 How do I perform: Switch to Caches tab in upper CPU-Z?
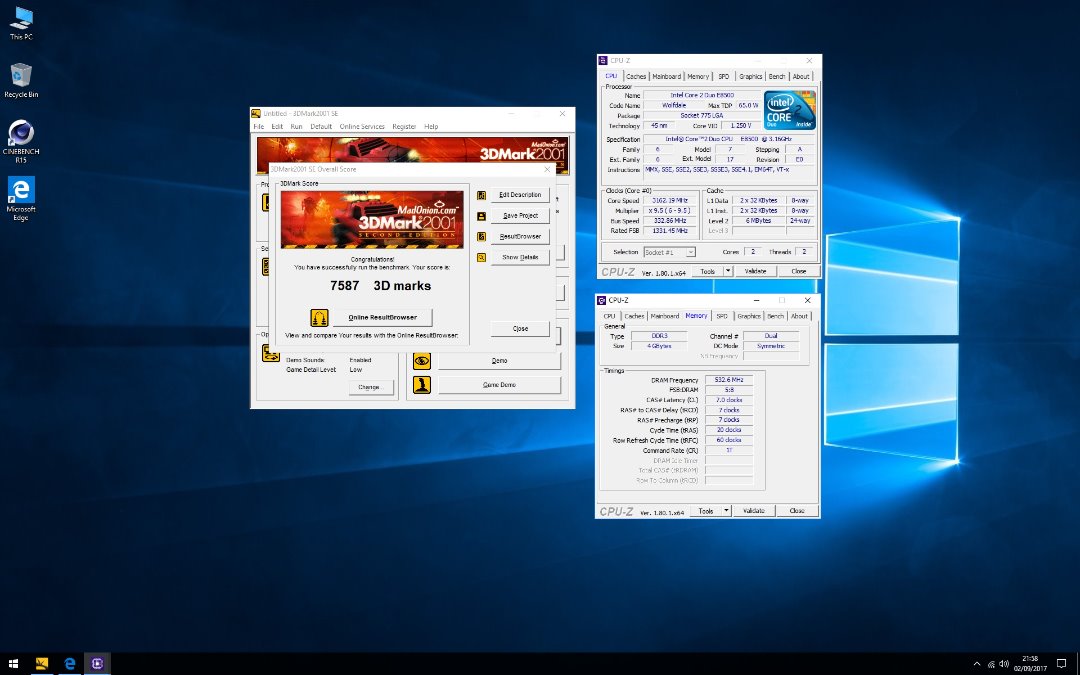(636, 76)
